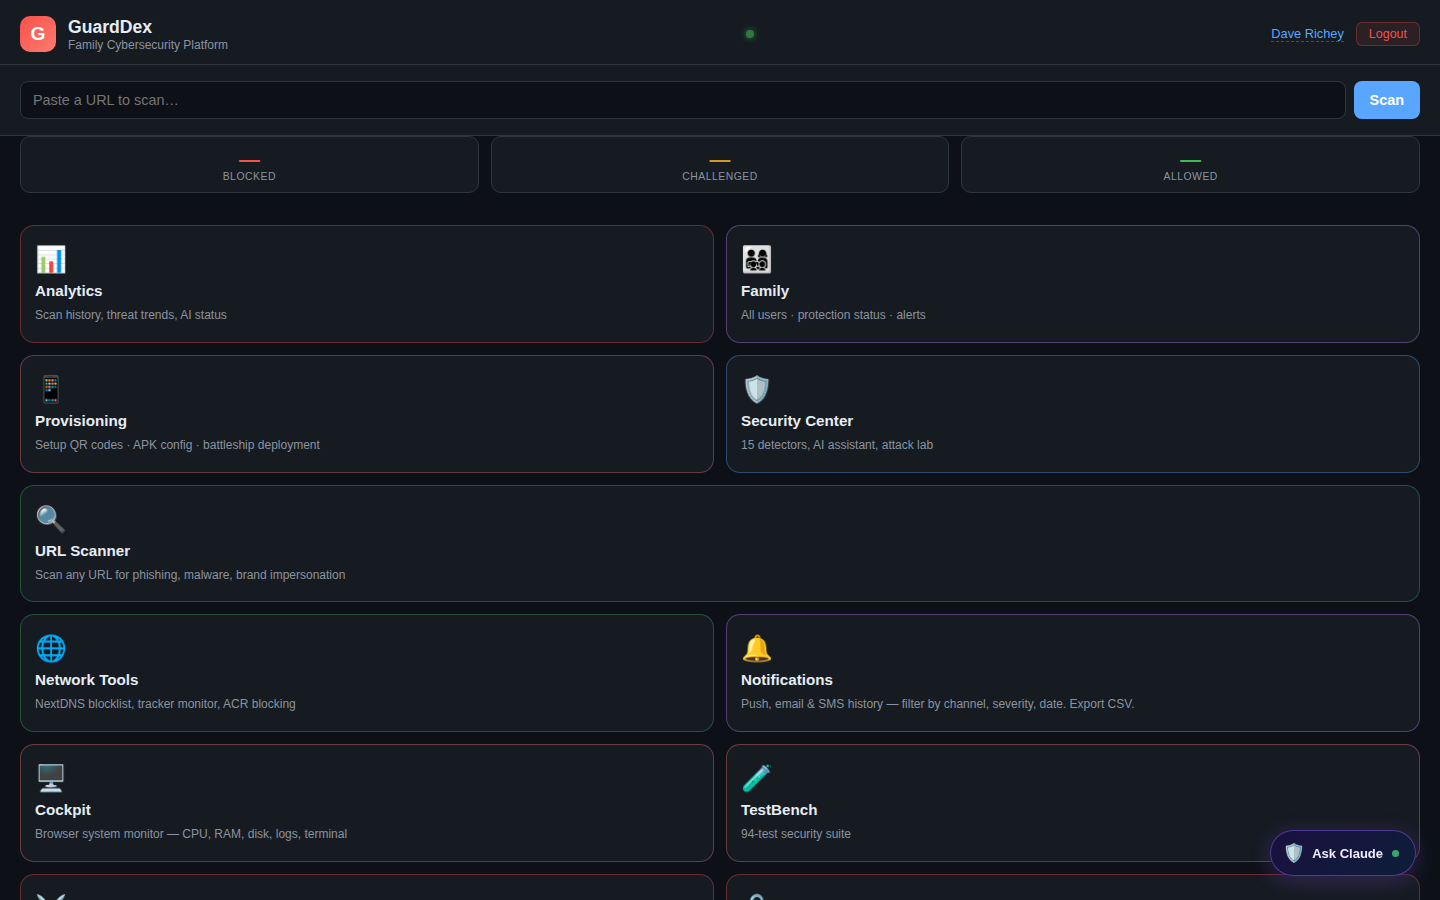Open the Network Tools card title
This screenshot has height=900, width=1440.
(87, 680)
